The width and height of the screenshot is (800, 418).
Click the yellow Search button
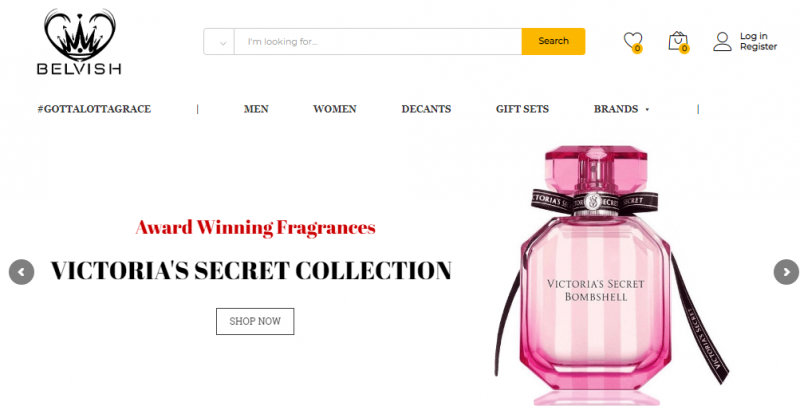[553, 41]
